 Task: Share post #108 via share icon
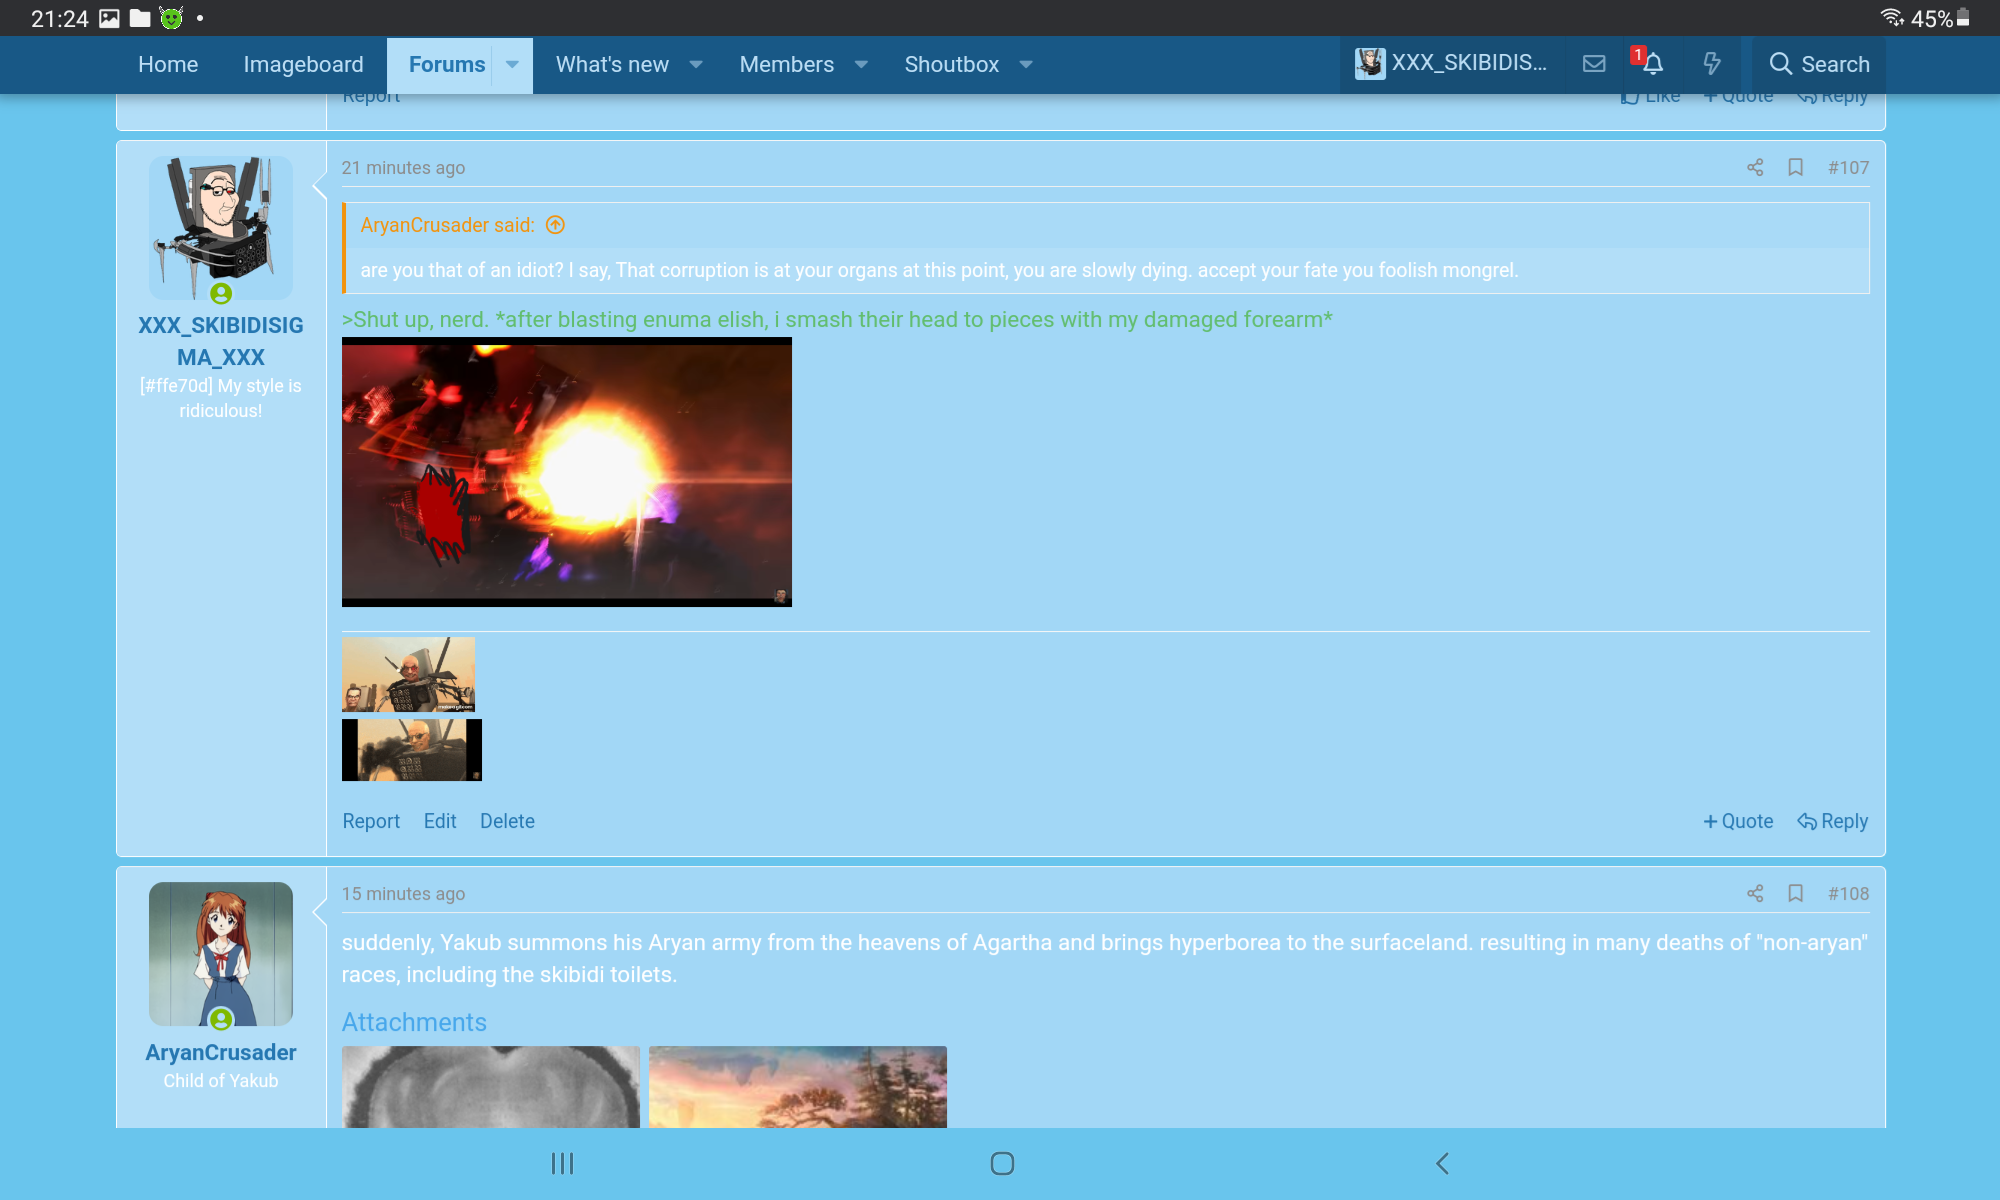point(1755,893)
